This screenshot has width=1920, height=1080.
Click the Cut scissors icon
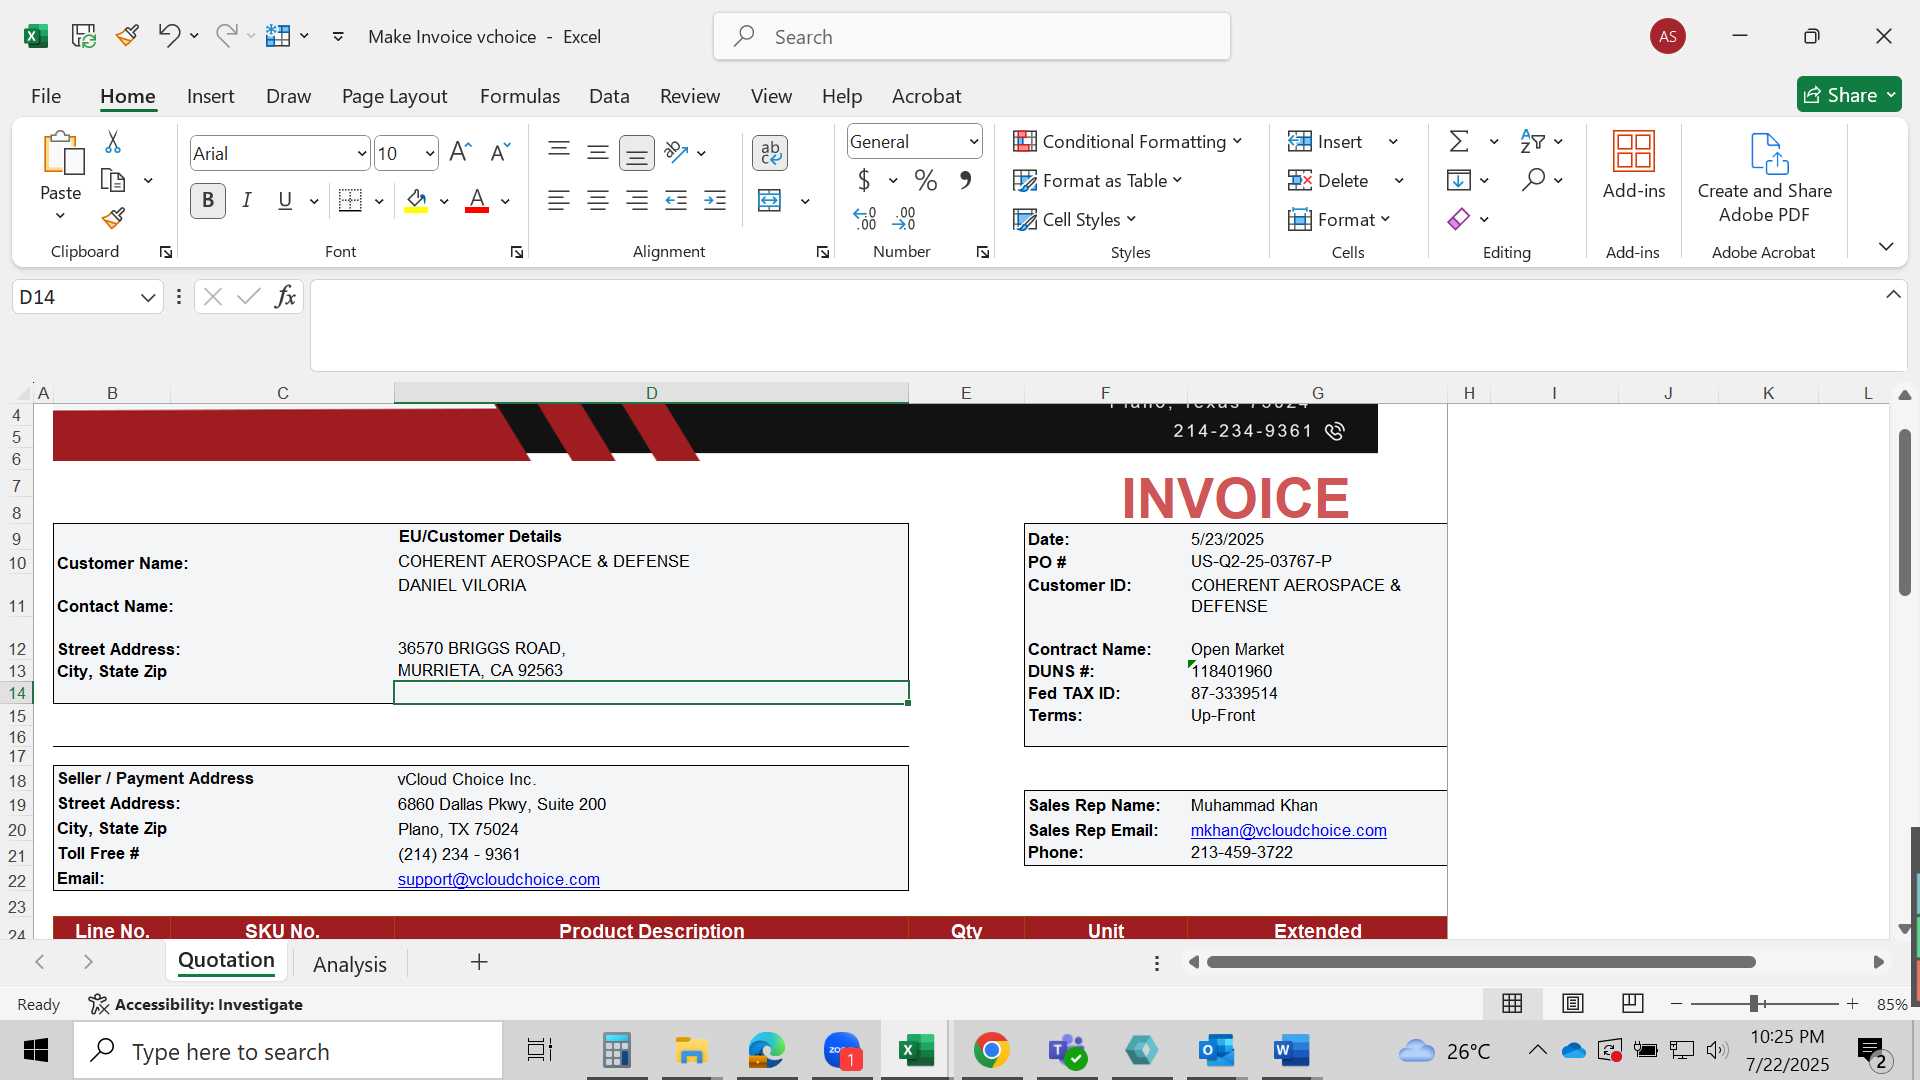click(x=113, y=142)
